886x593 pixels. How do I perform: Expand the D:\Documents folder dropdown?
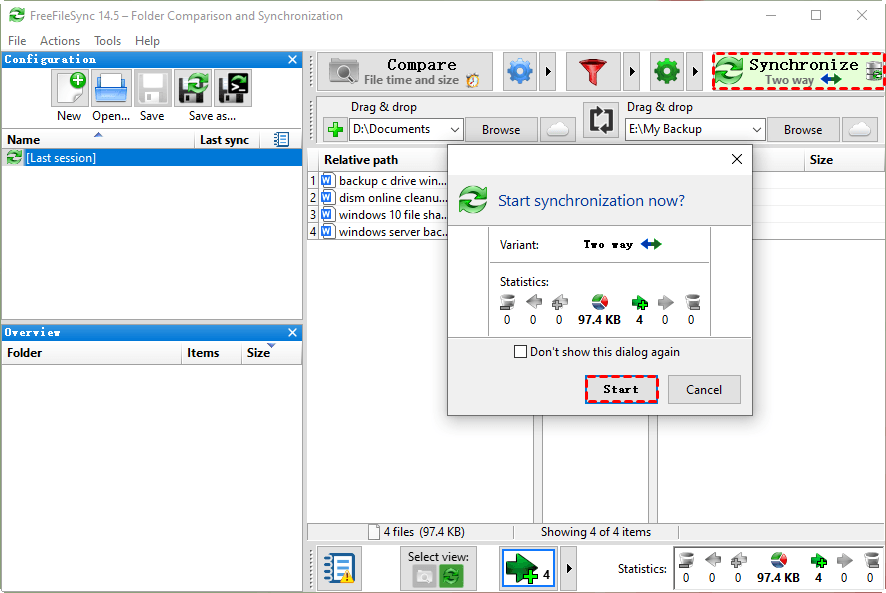coord(455,129)
